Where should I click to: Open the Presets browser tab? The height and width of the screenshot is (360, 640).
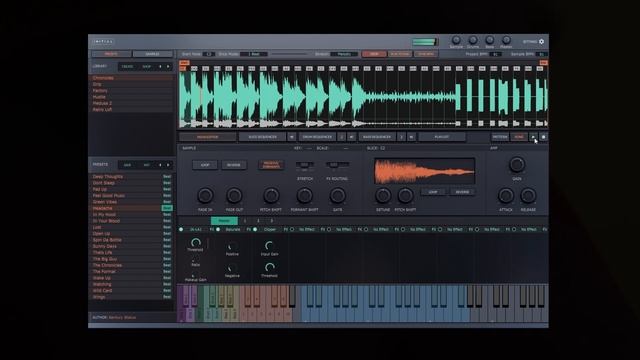(x=111, y=54)
